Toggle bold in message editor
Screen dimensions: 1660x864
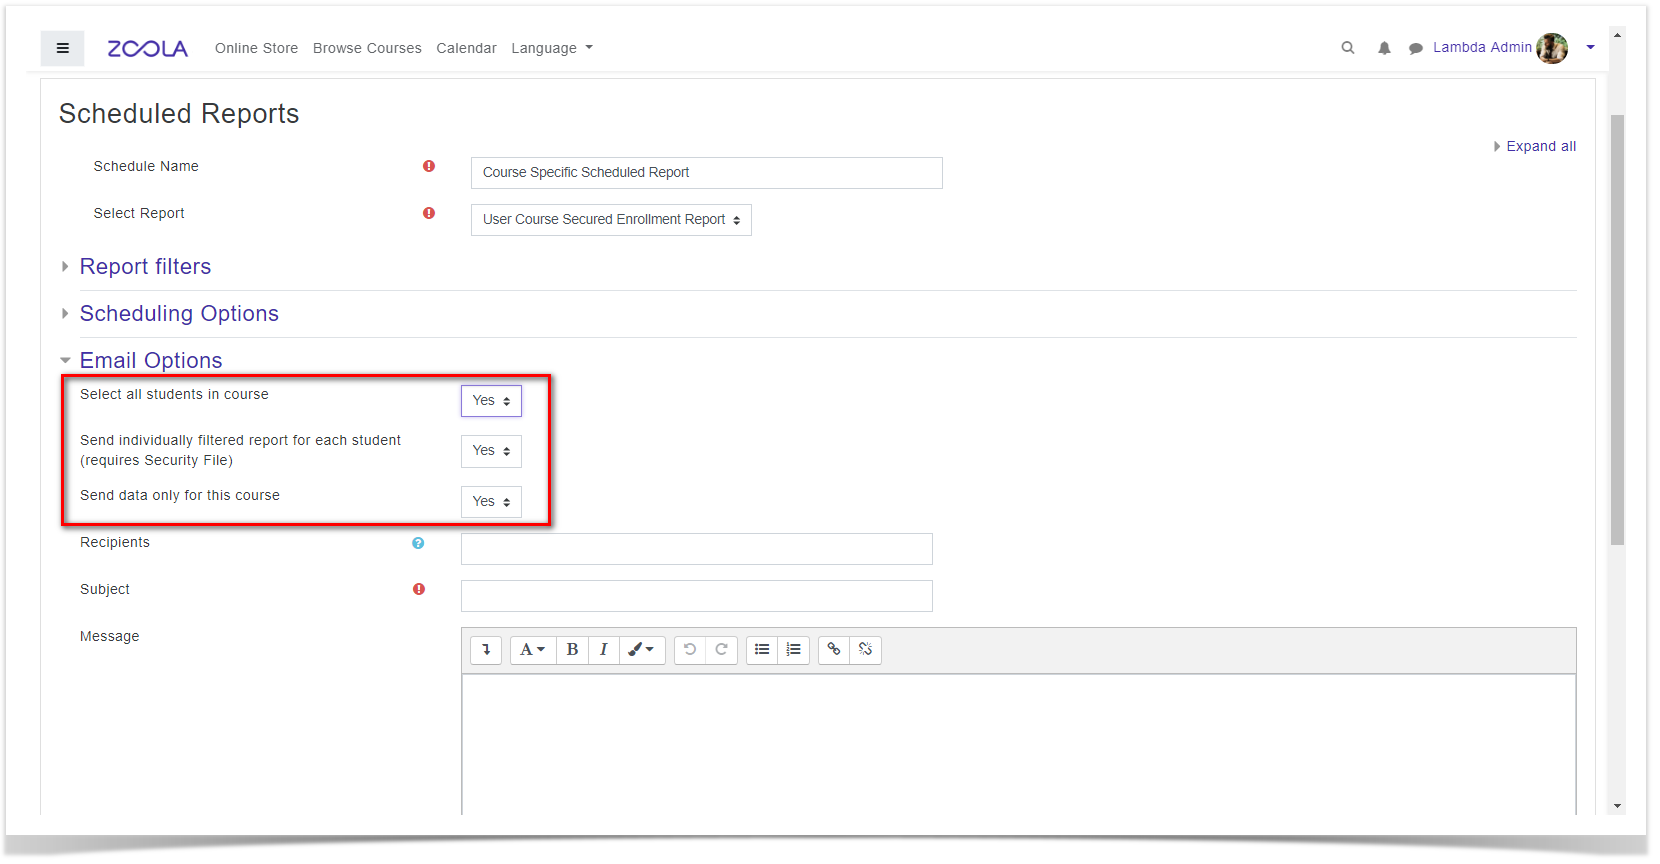[x=572, y=650]
